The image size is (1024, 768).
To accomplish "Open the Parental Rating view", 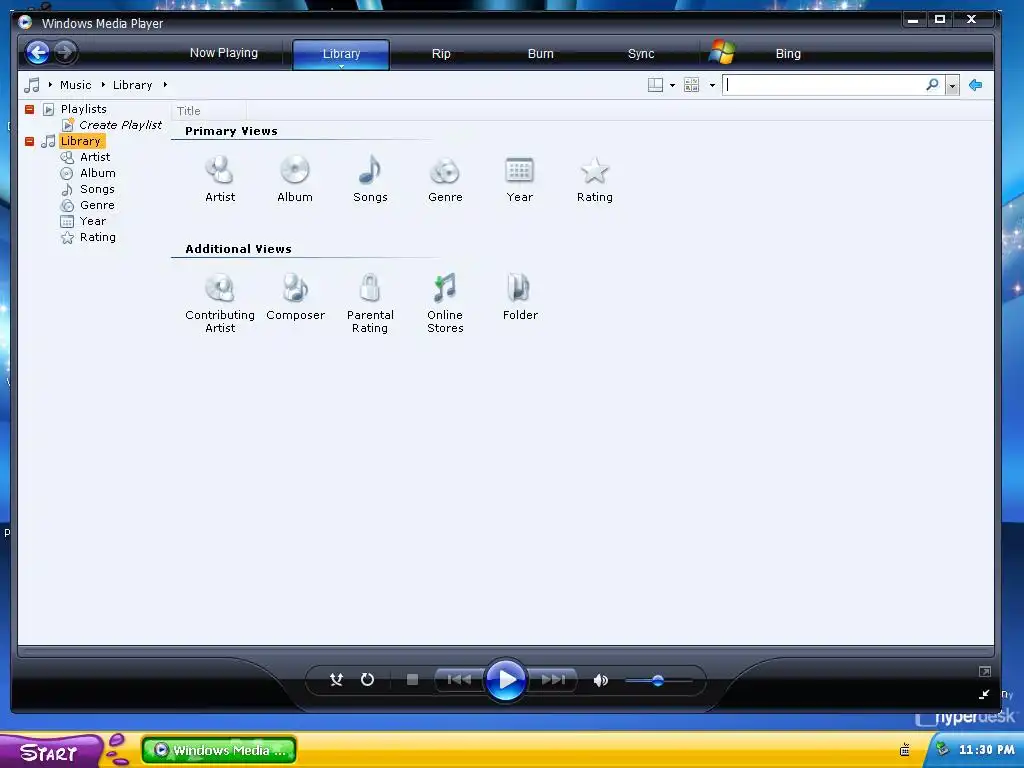I will [370, 304].
